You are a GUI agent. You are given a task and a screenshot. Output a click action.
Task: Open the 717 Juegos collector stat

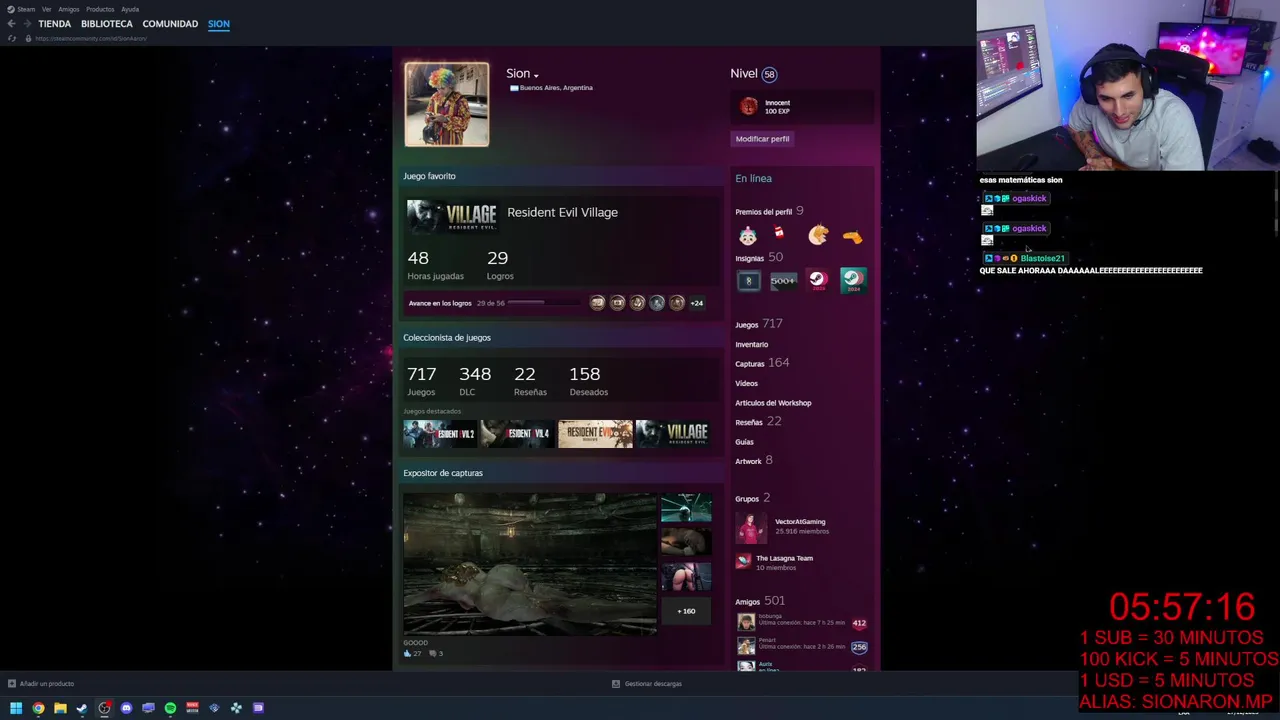422,381
